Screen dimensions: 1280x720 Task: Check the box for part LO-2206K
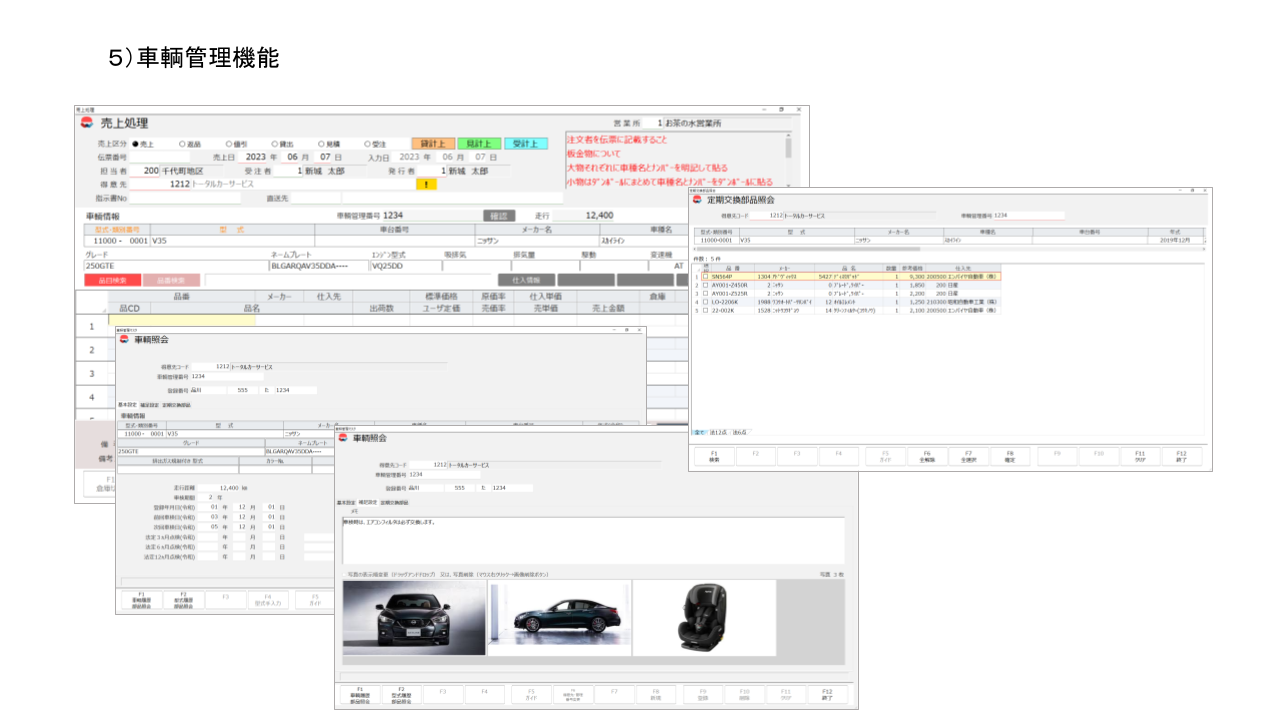705,302
